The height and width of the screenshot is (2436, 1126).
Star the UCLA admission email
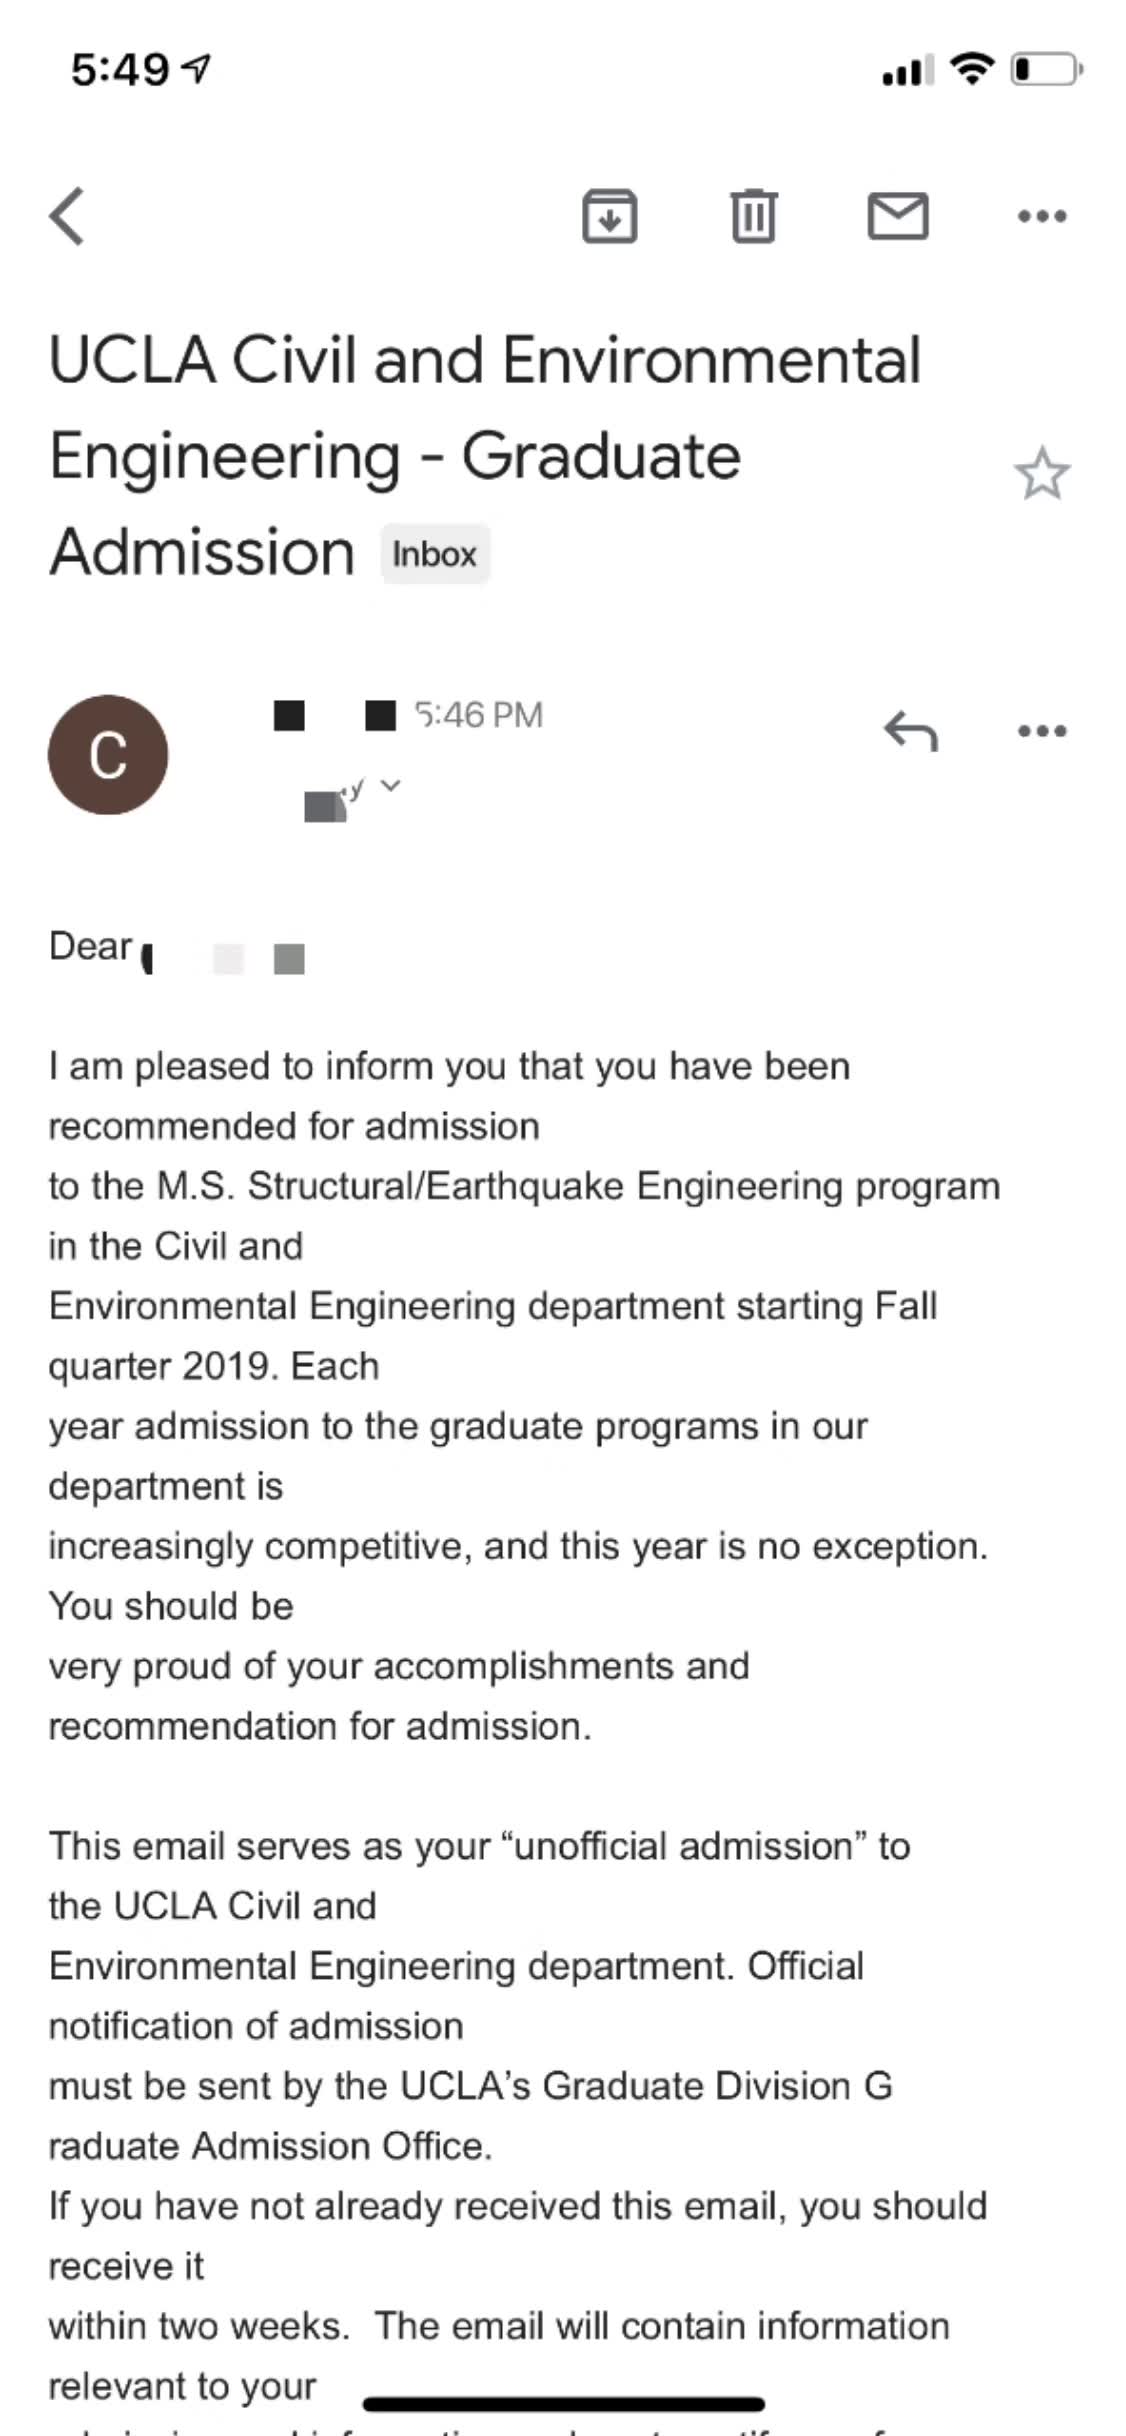pos(1041,474)
